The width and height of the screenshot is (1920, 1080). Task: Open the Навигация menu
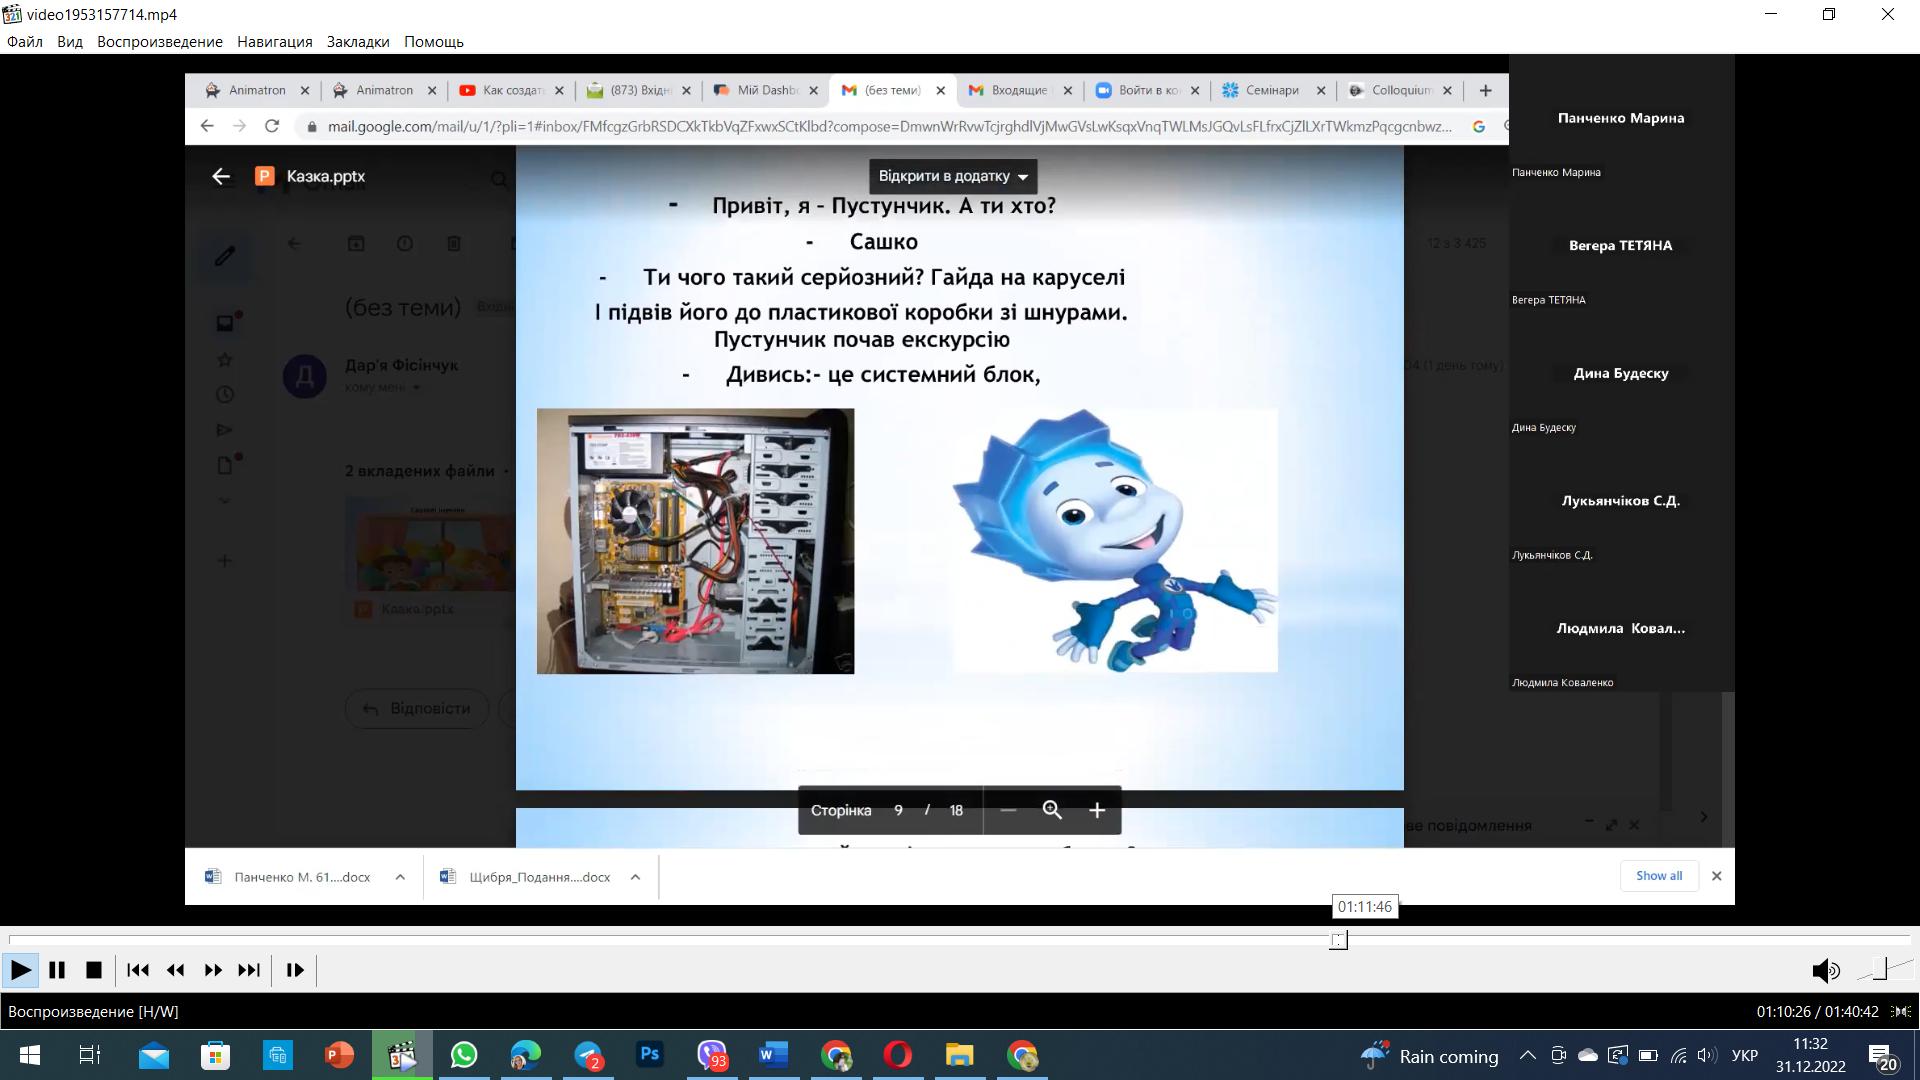tap(274, 42)
